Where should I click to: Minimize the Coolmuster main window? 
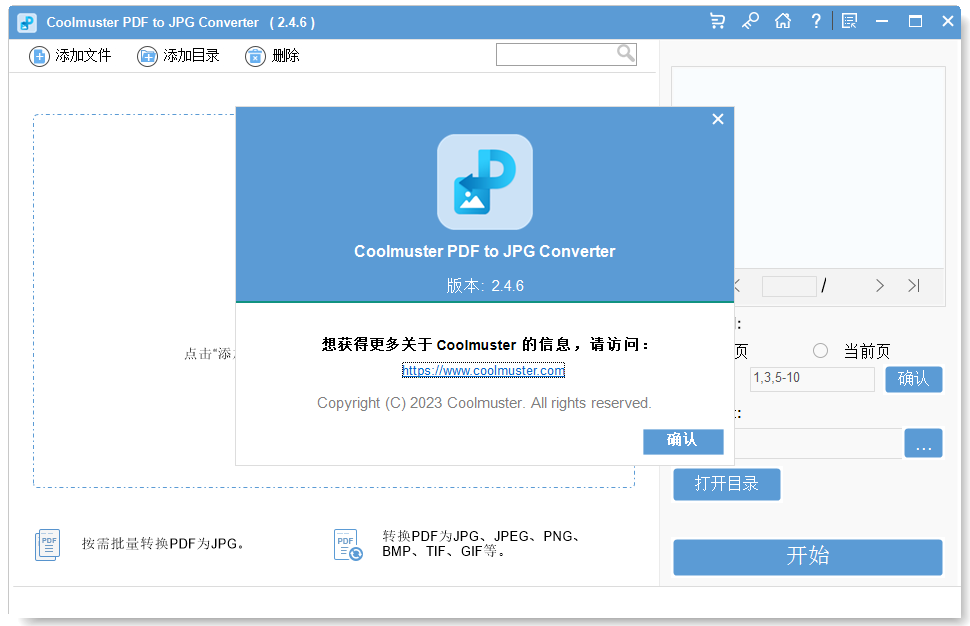(882, 22)
